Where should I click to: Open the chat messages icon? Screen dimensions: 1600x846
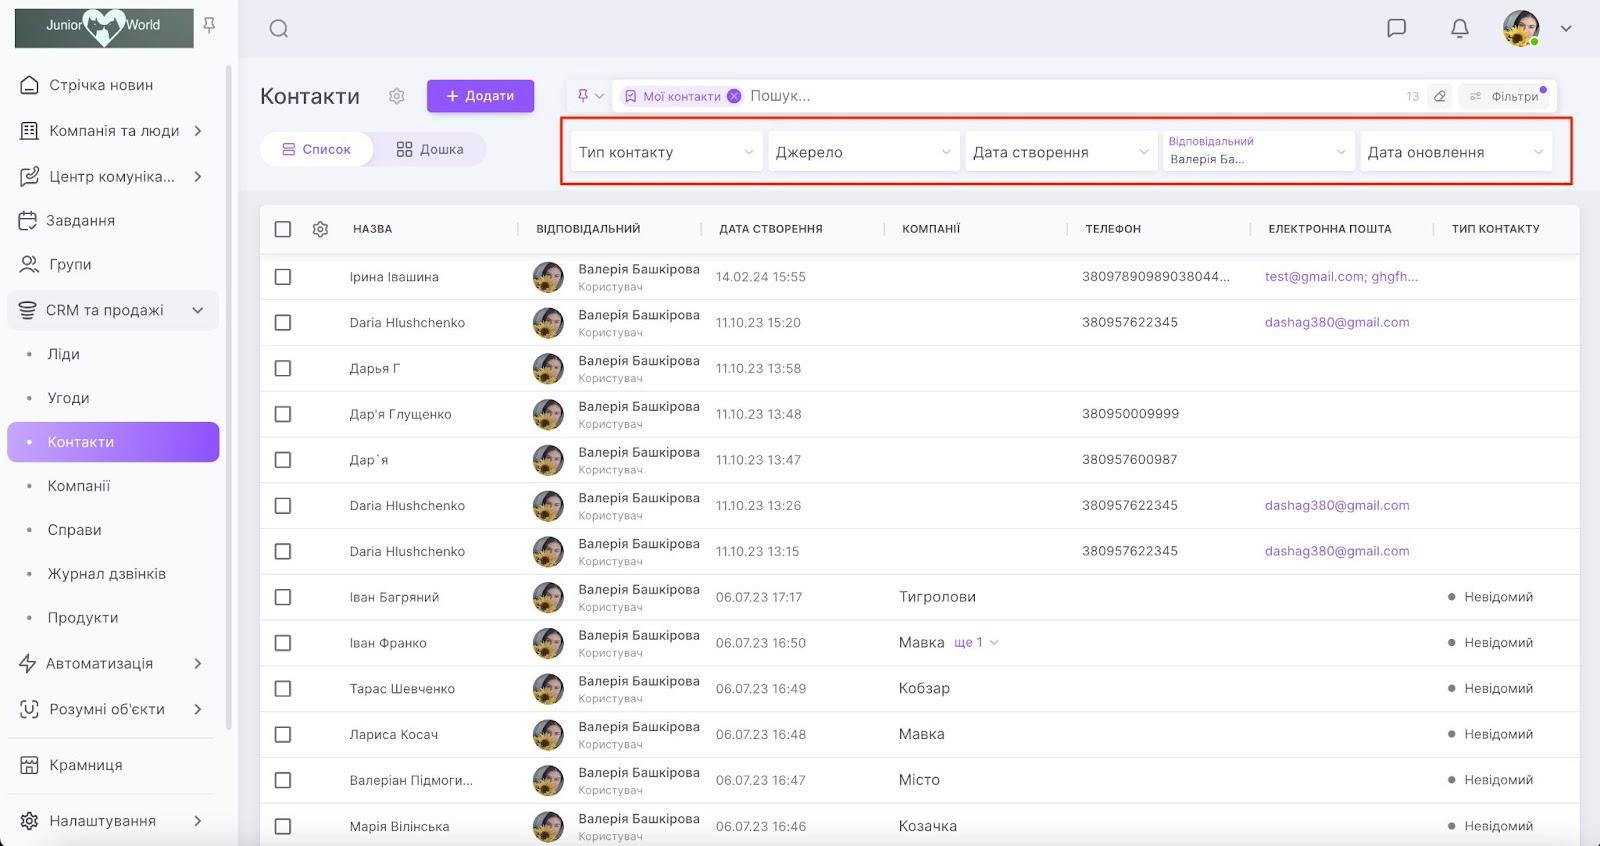(1396, 28)
